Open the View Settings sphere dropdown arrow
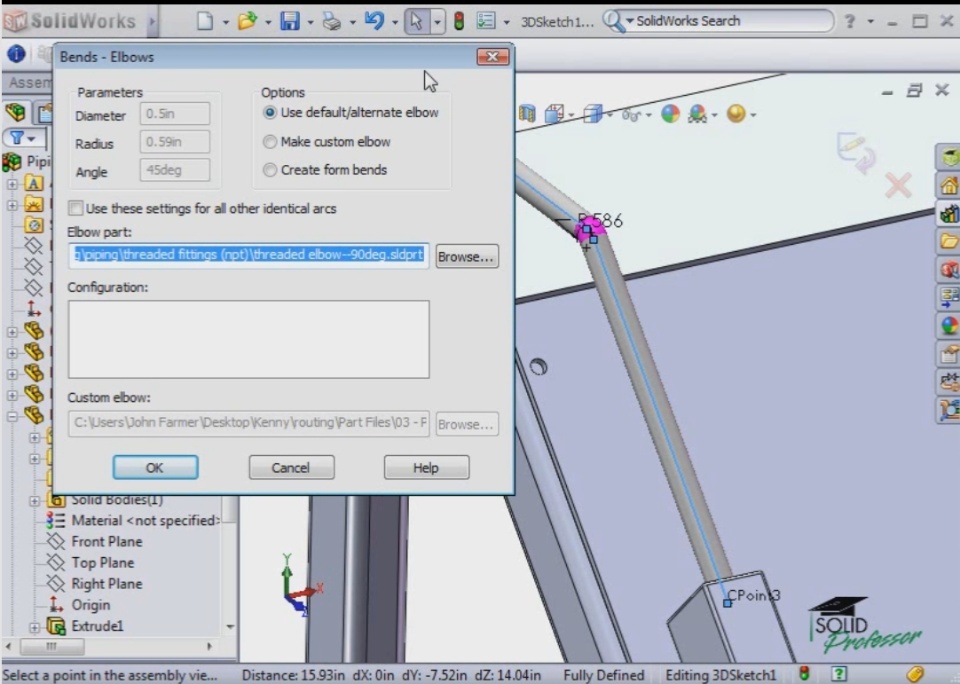 point(752,115)
